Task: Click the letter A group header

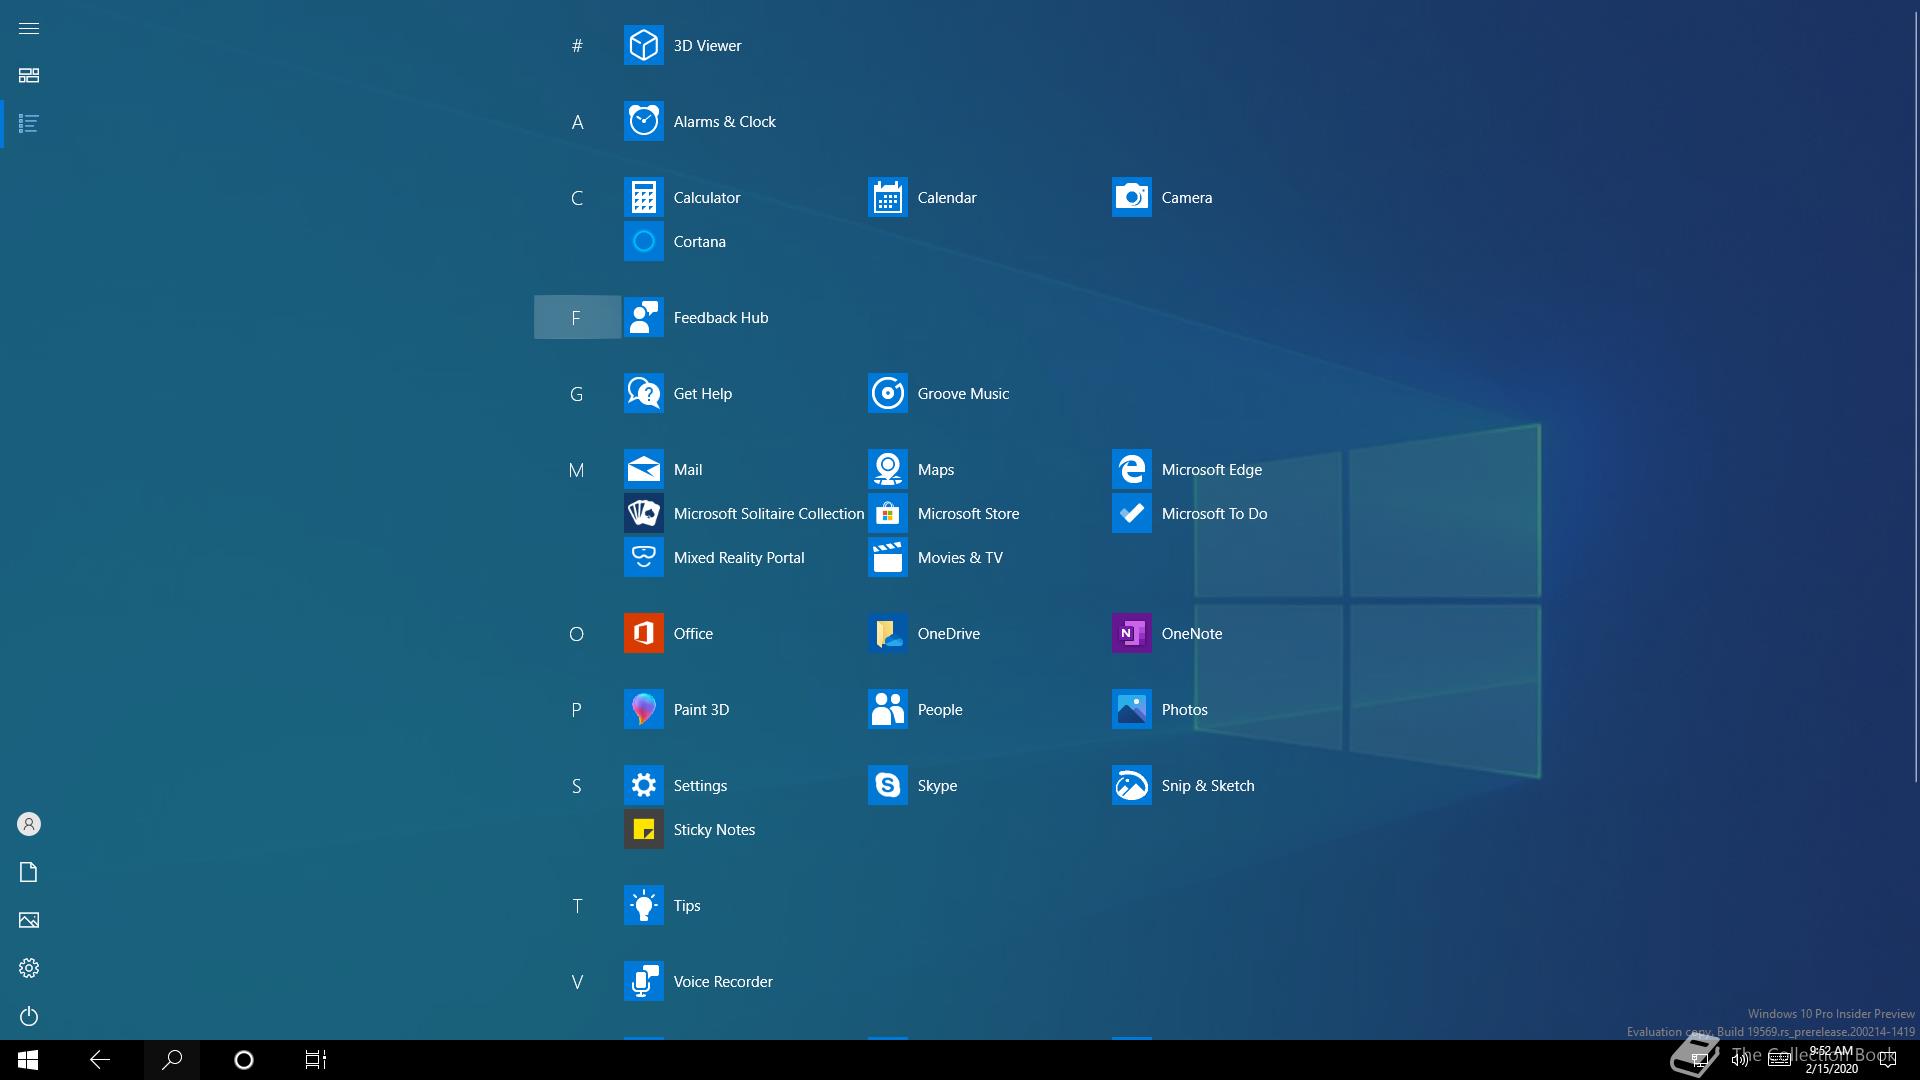Action: tap(577, 122)
